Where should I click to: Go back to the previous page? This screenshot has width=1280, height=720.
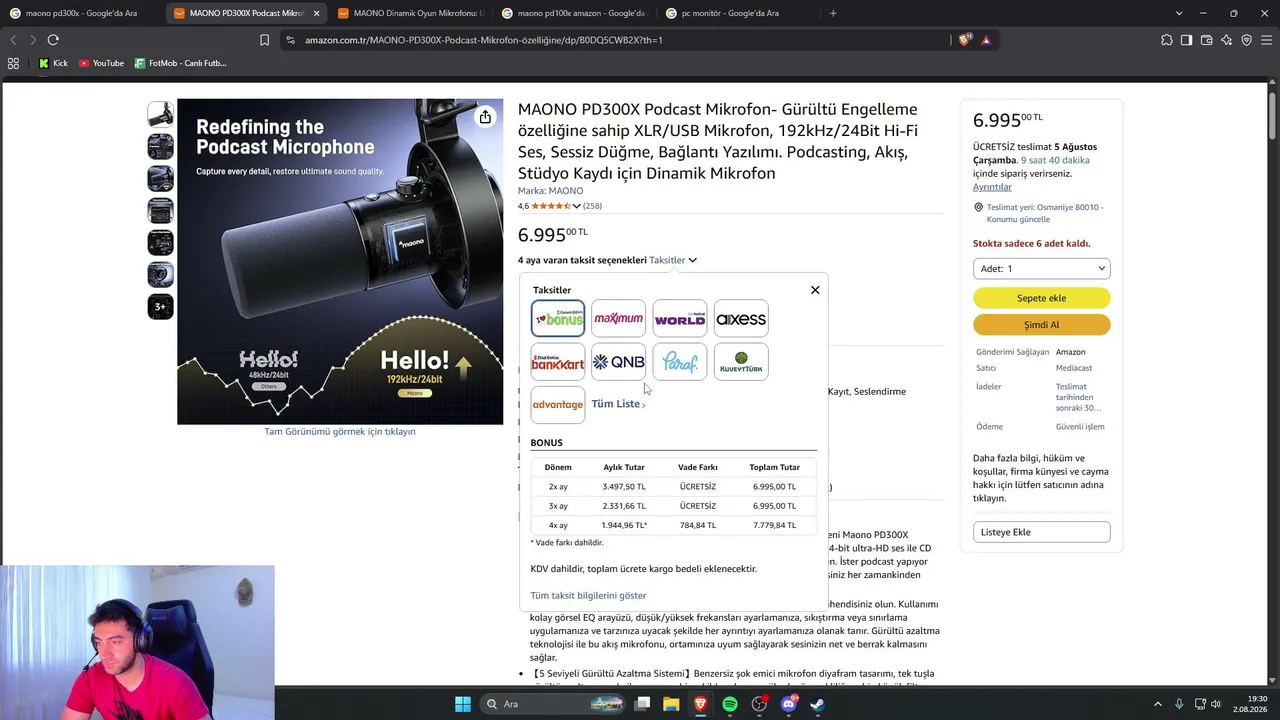pyautogui.click(x=13, y=40)
